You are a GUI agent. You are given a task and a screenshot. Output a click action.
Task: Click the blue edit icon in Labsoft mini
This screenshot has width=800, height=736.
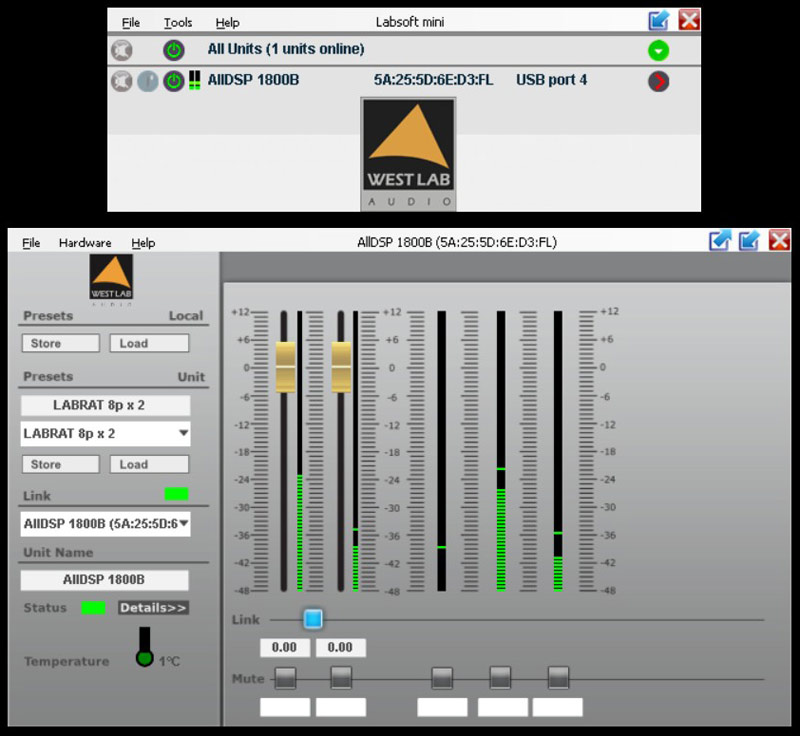(660, 20)
